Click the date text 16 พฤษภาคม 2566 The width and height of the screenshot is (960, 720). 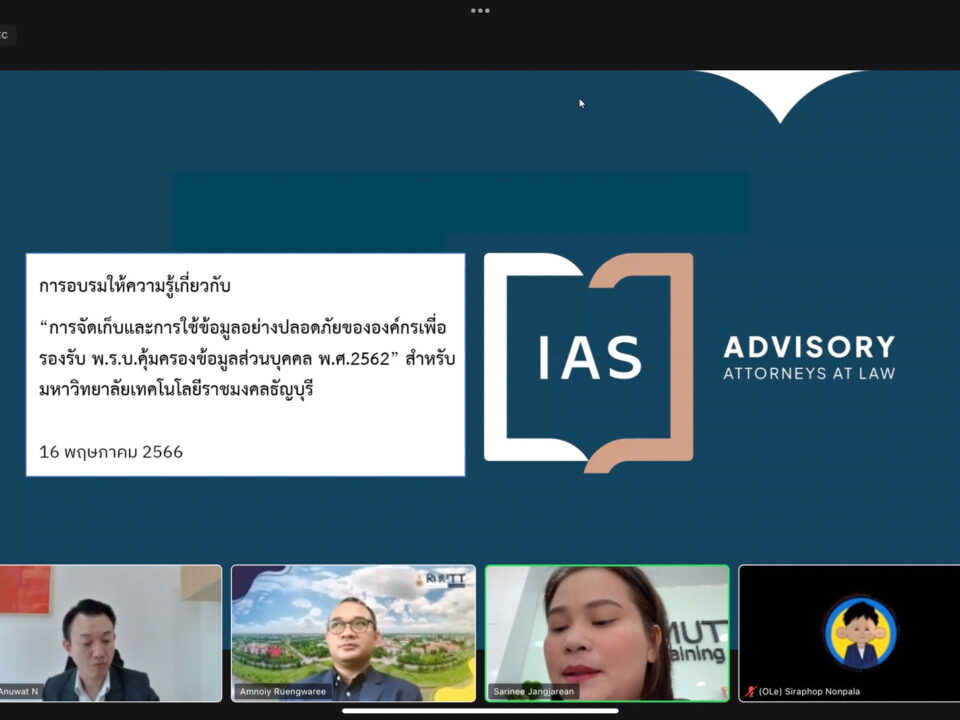pyautogui.click(x=111, y=452)
